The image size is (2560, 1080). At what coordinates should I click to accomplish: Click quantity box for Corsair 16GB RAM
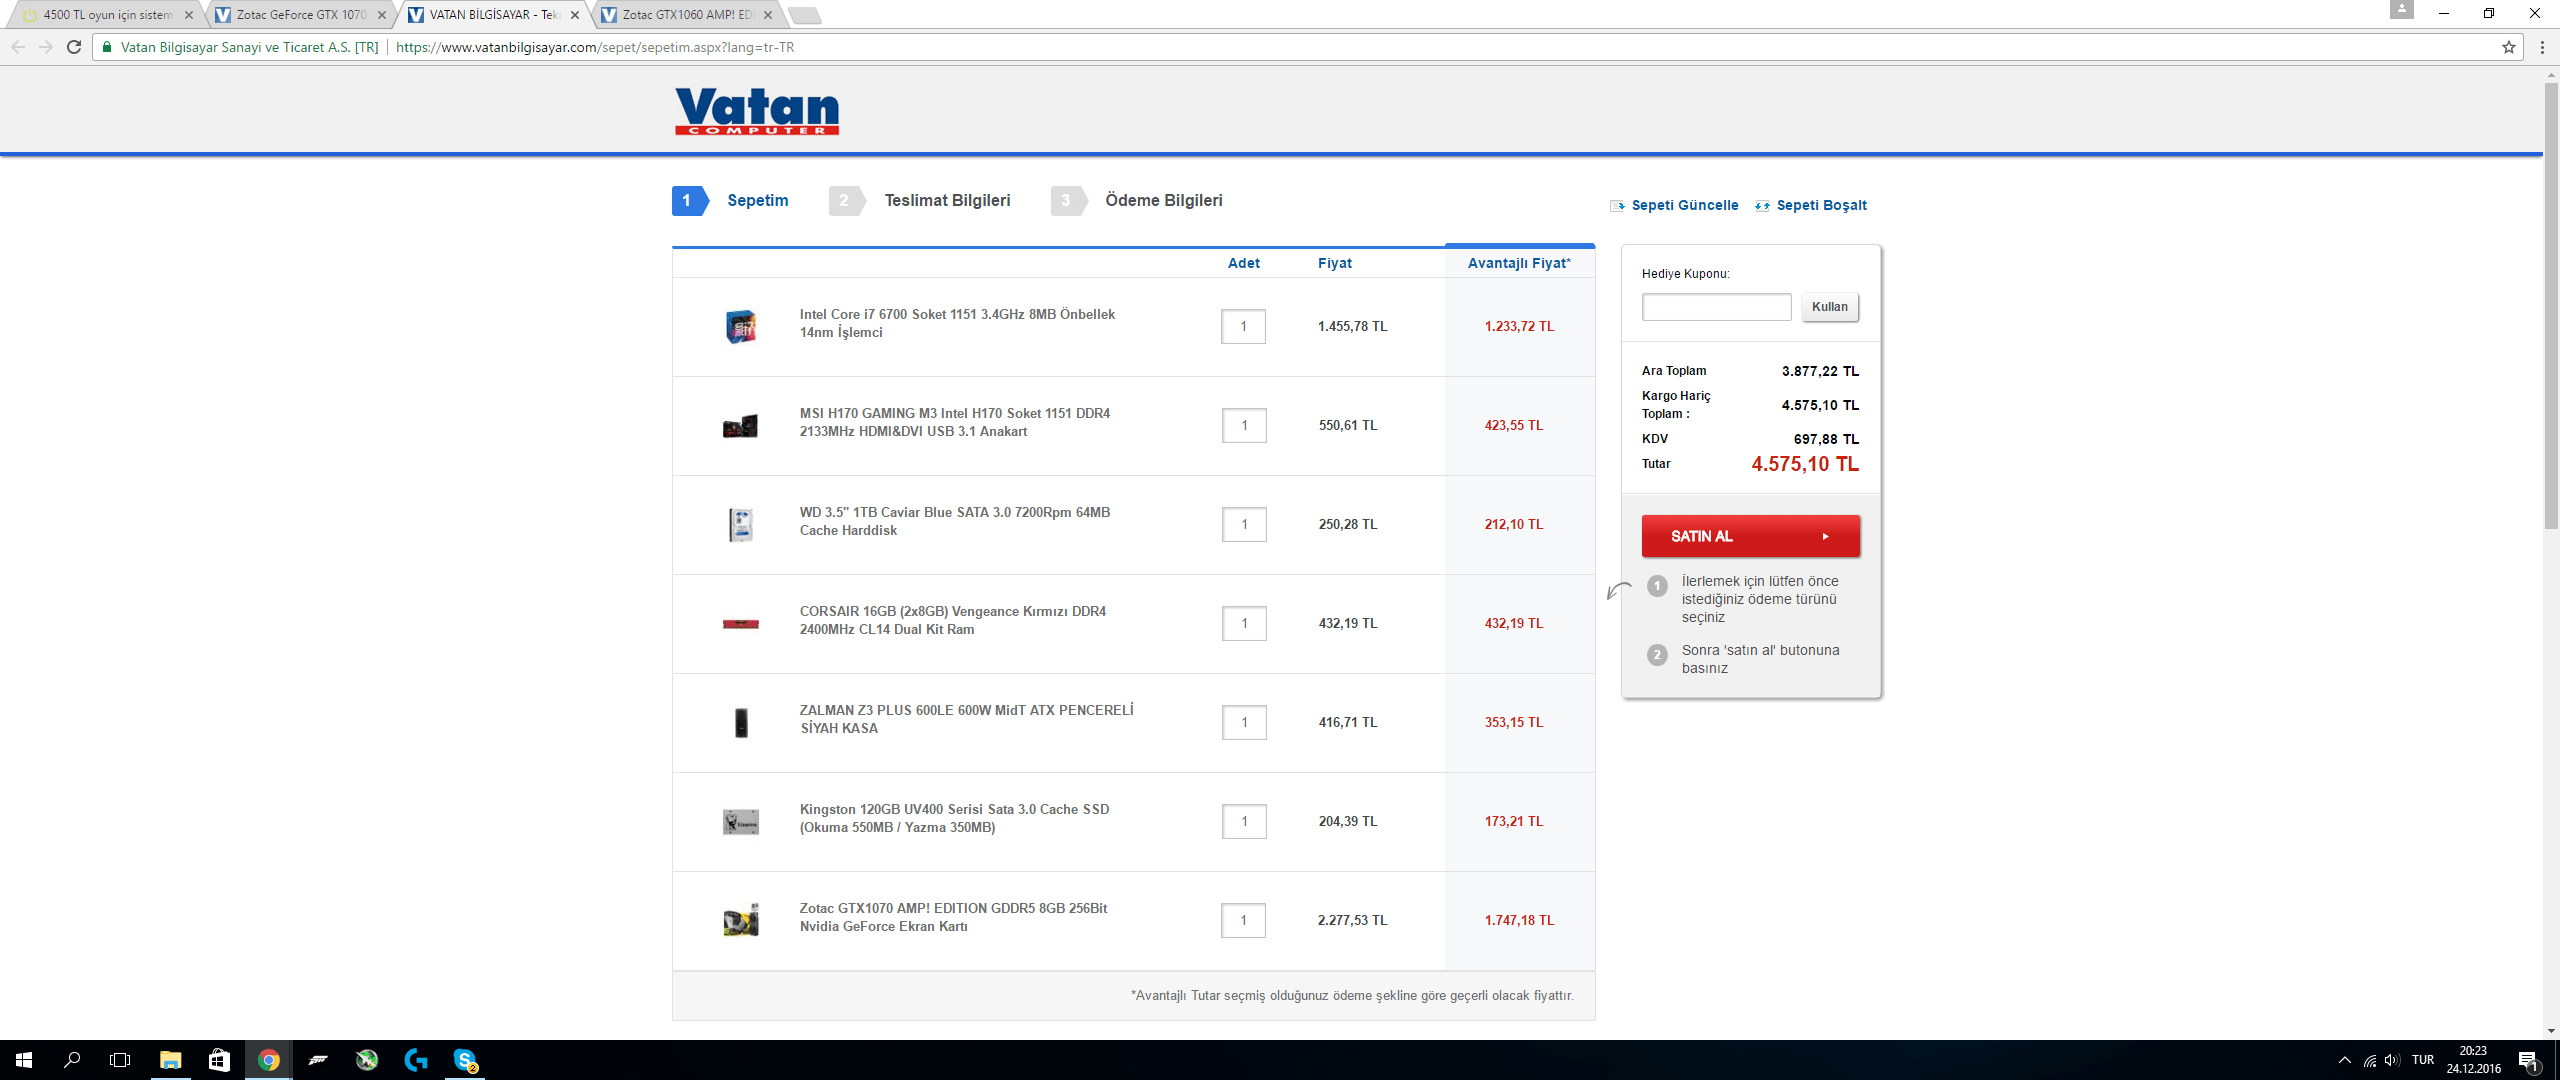pyautogui.click(x=1243, y=623)
